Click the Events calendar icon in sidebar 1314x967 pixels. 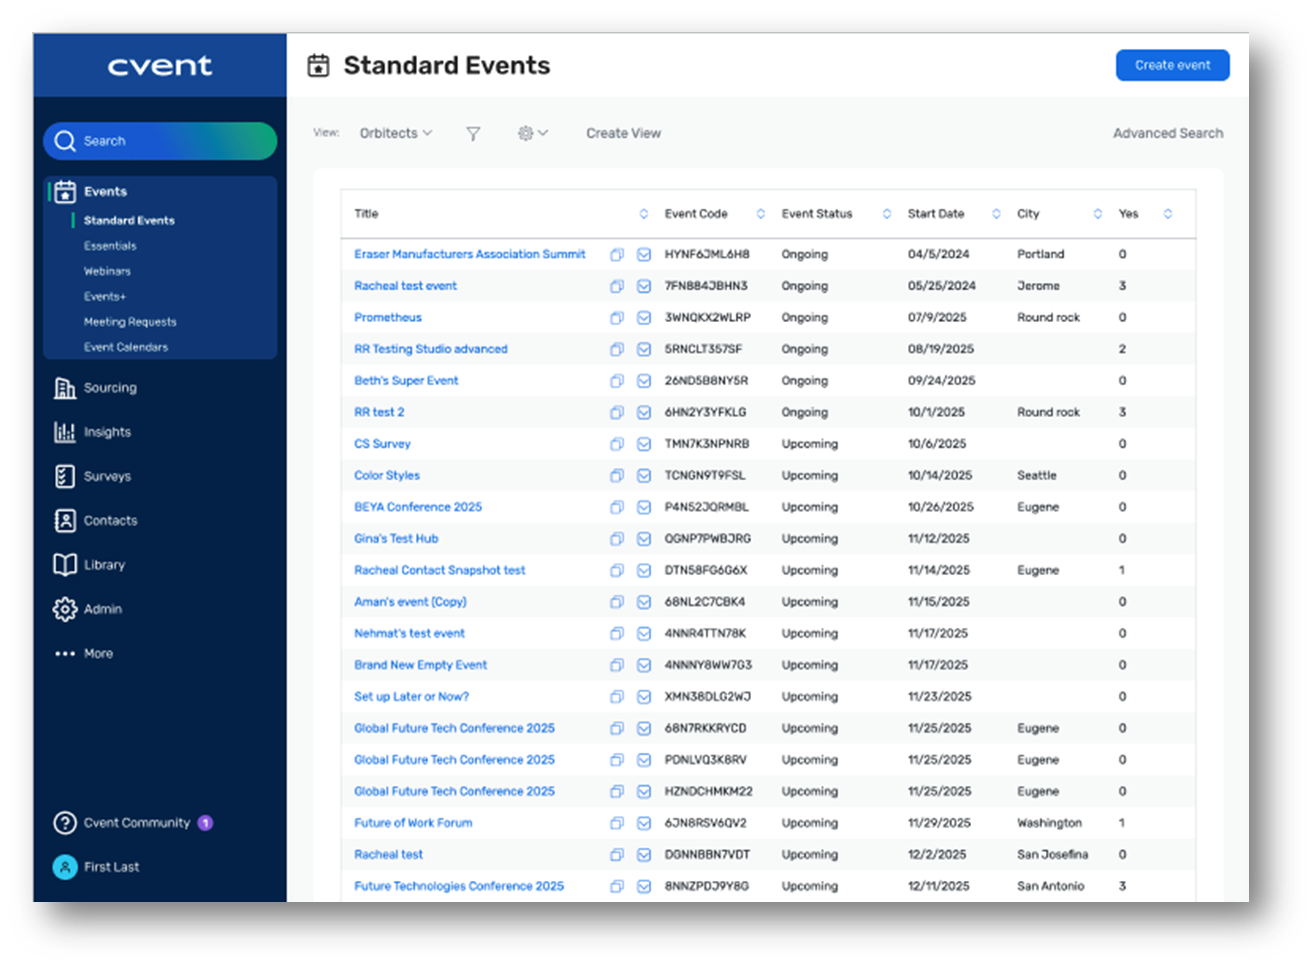pos(65,191)
